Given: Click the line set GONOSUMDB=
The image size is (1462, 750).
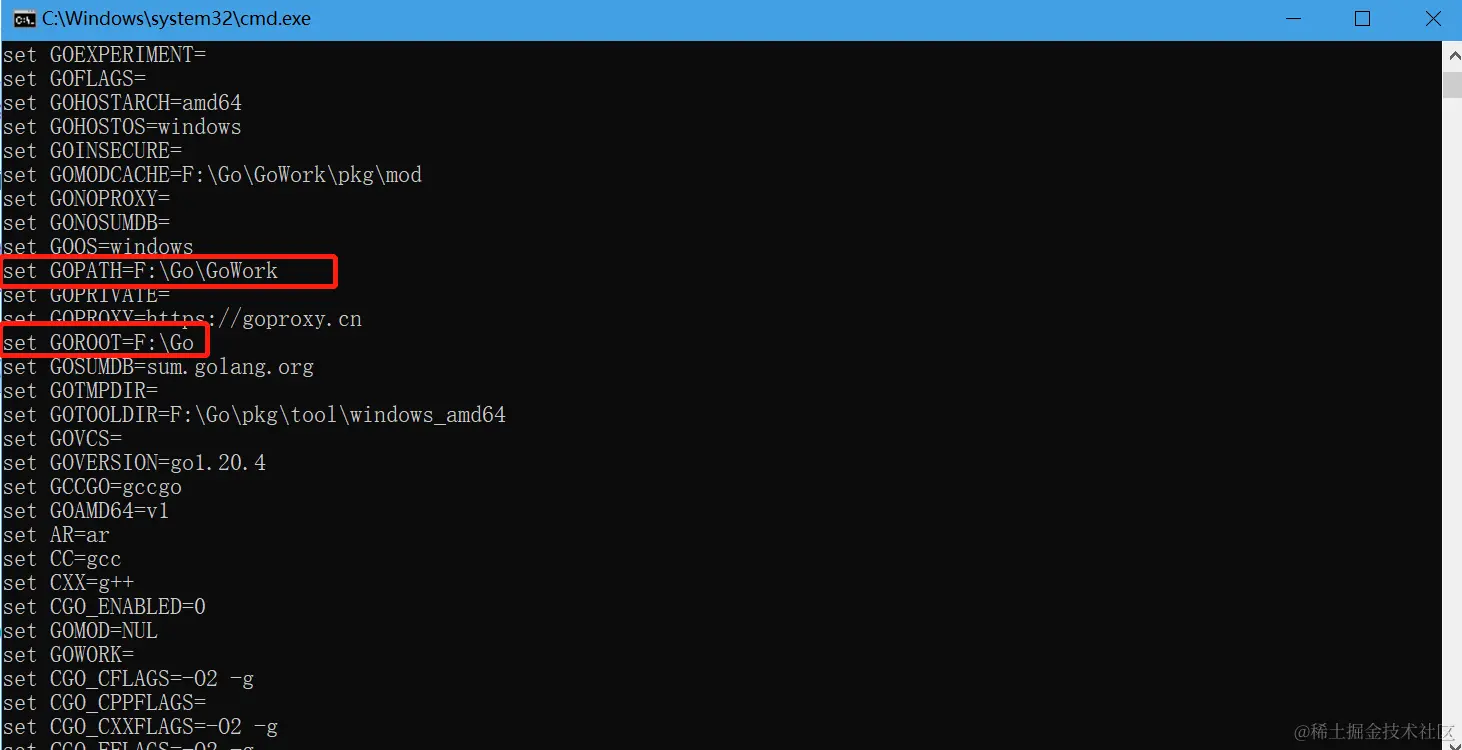Looking at the screenshot, I should (x=86, y=223).
